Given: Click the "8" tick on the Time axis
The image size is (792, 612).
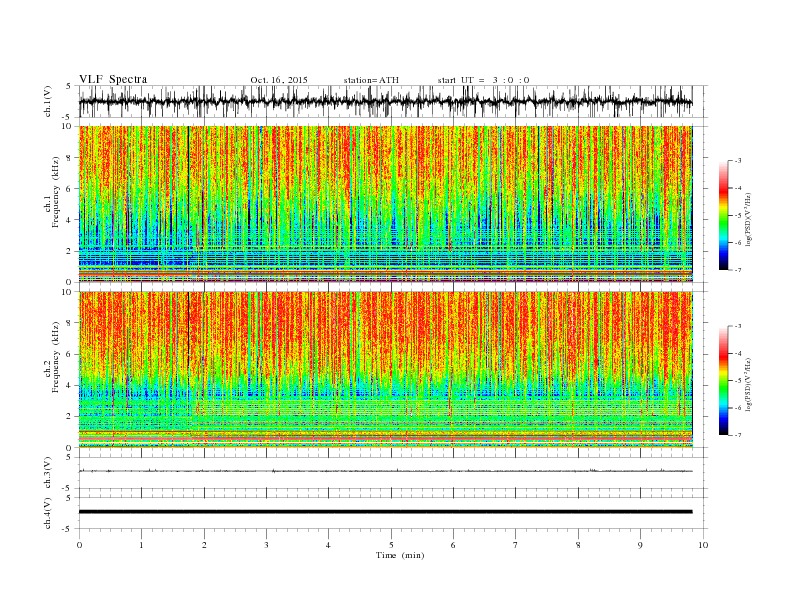Looking at the screenshot, I should coord(578,545).
